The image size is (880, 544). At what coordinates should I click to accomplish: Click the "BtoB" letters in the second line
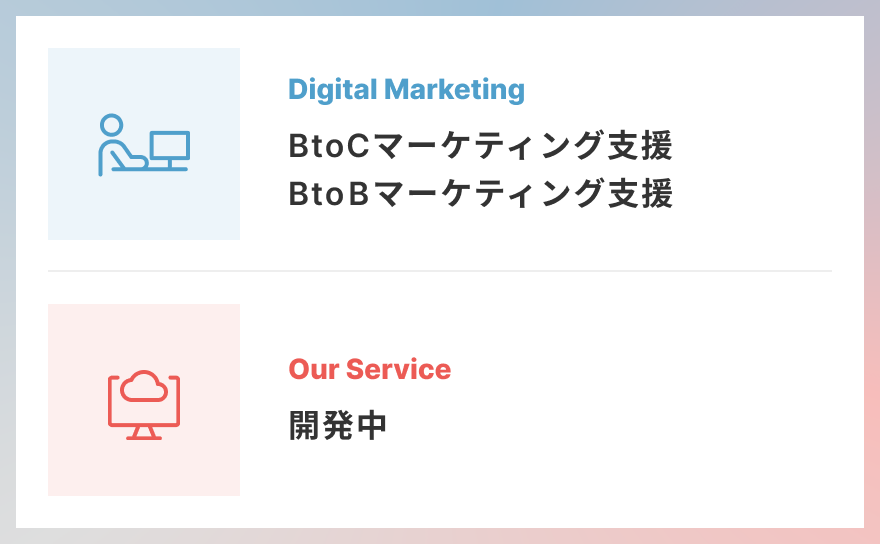[329, 194]
